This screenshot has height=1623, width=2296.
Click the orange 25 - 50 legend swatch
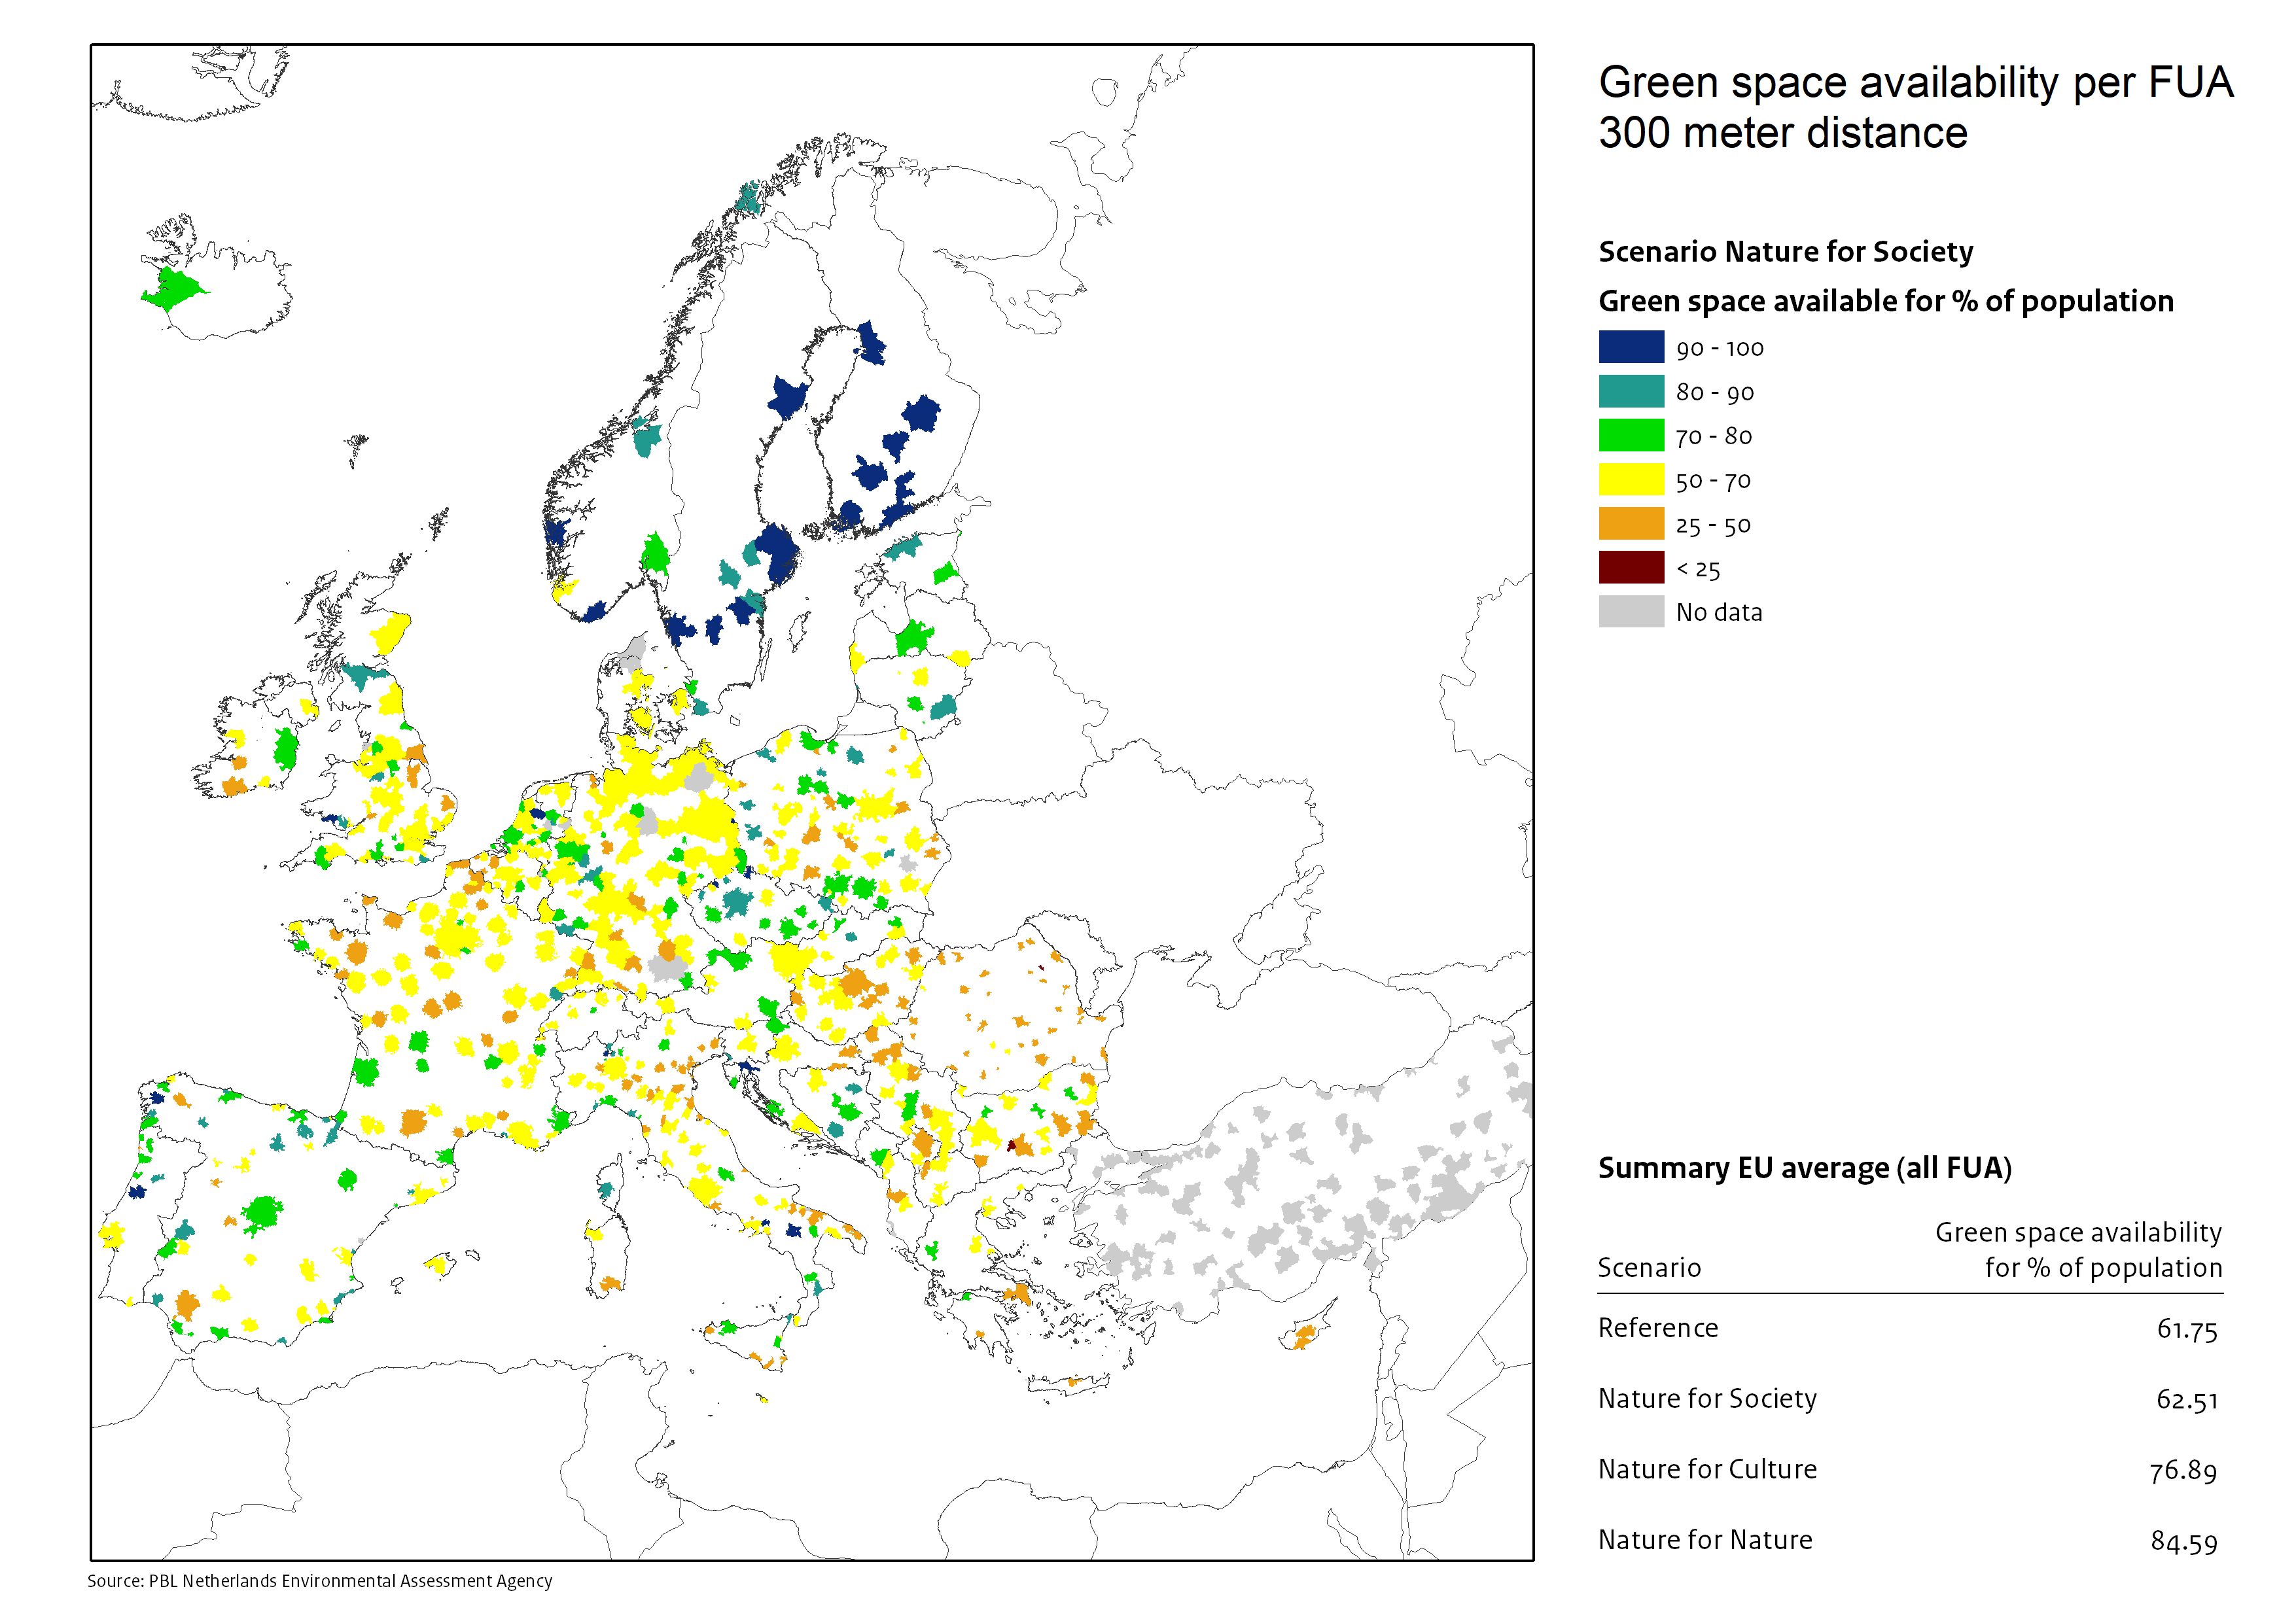click(1631, 523)
